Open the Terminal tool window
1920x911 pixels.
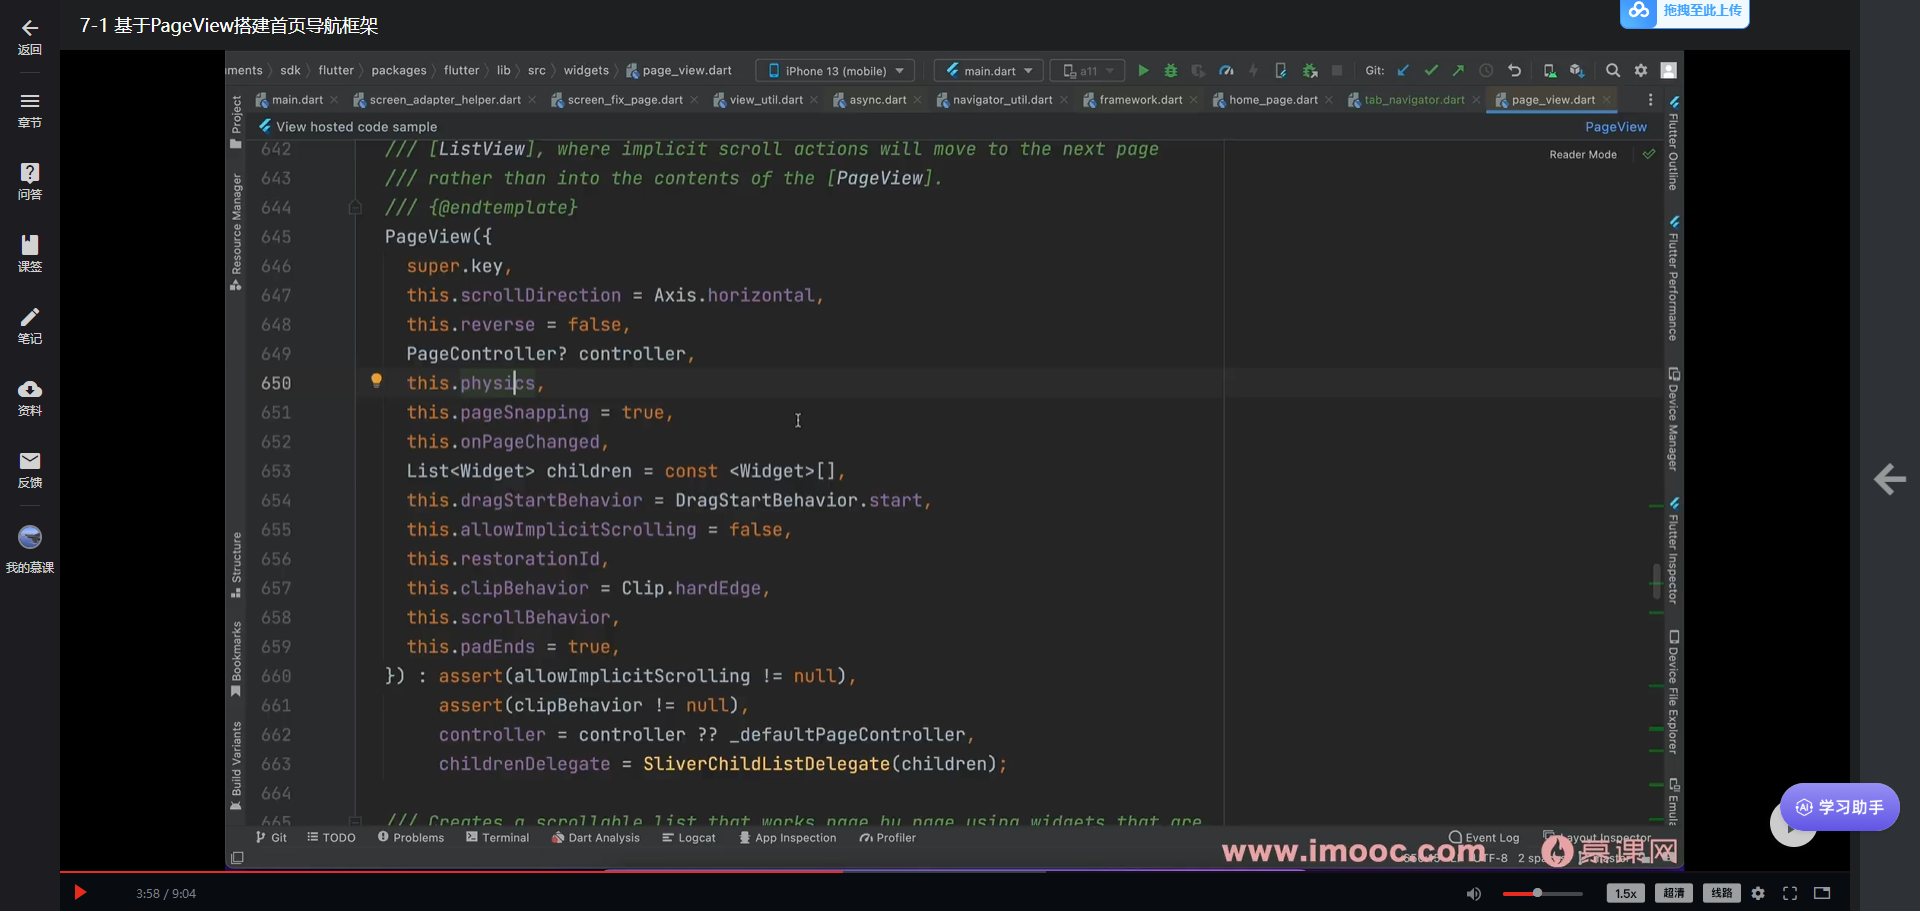tap(497, 838)
